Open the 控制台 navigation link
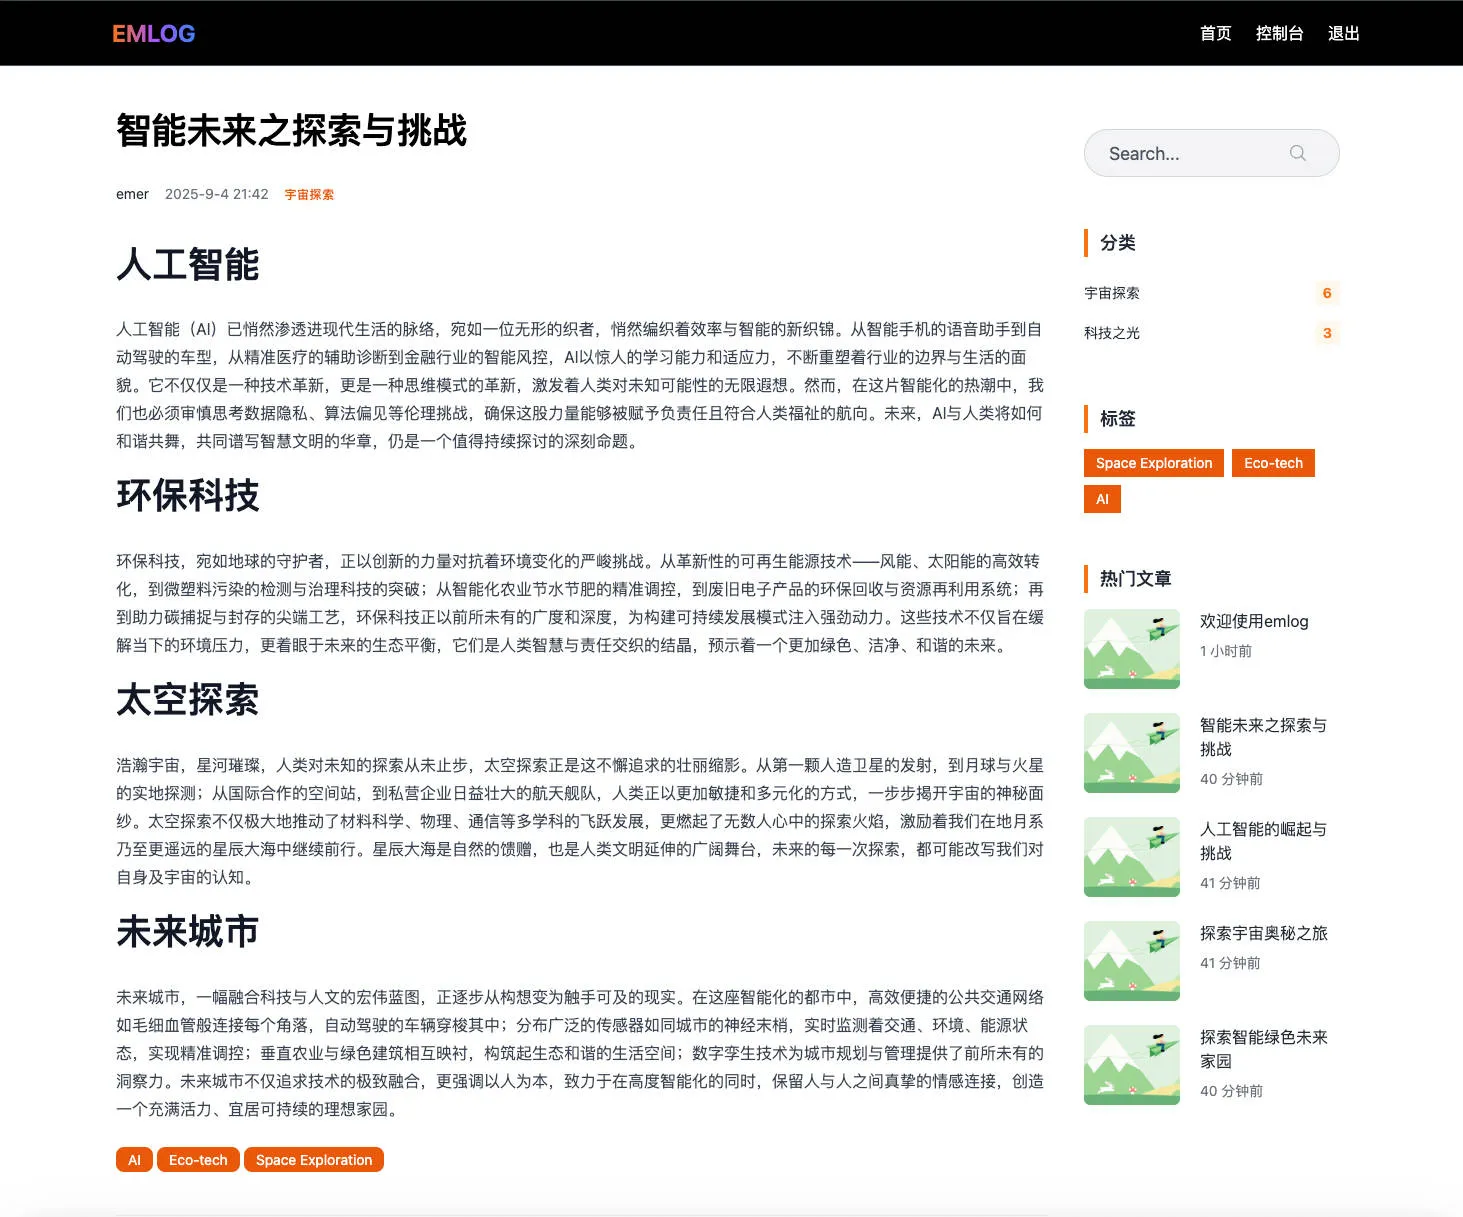1463x1217 pixels. [1280, 33]
